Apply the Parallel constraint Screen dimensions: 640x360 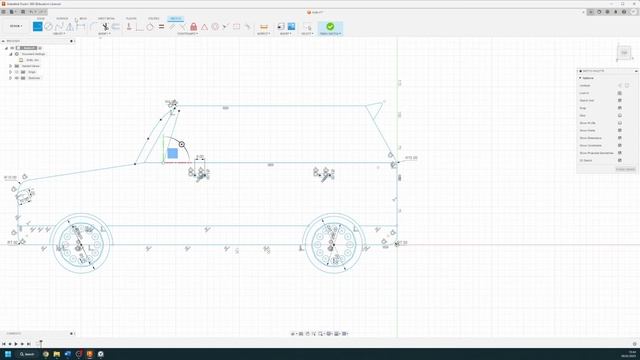172,27
